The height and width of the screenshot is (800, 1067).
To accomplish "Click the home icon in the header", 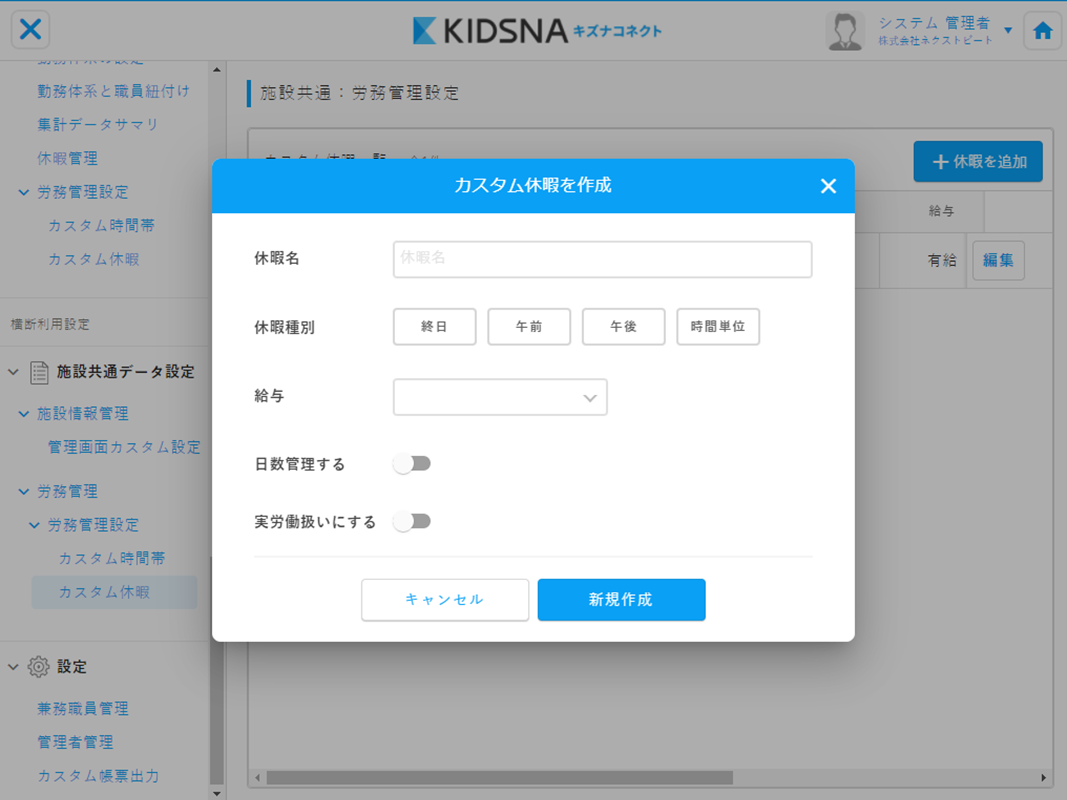I will pyautogui.click(x=1043, y=31).
